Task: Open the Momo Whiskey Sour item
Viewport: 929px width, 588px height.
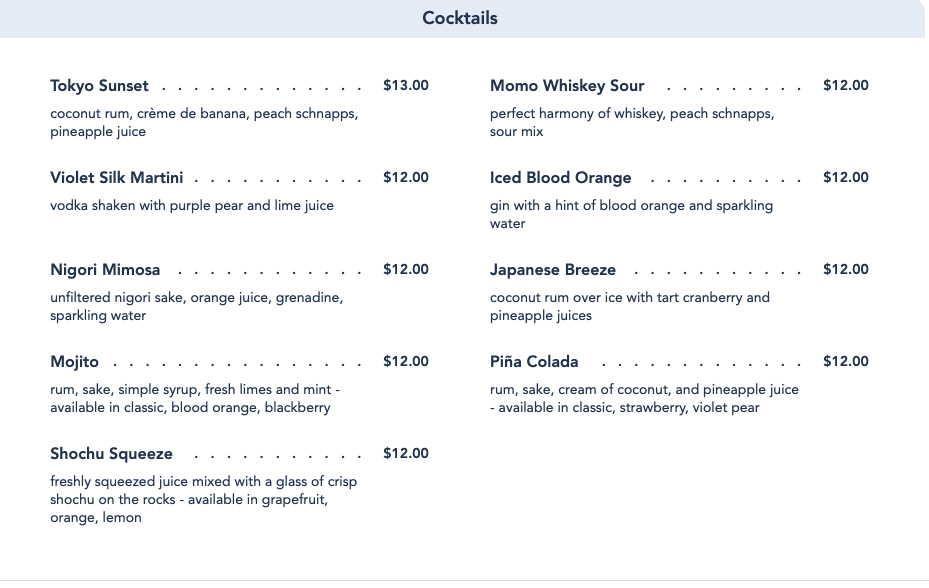Action: point(567,86)
